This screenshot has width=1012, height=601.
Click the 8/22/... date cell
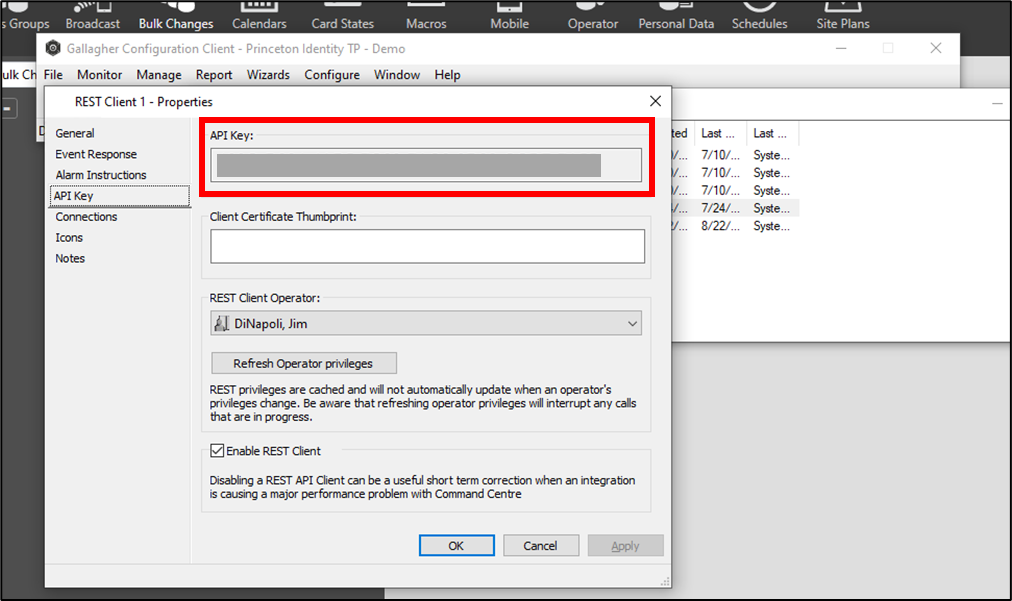[720, 226]
